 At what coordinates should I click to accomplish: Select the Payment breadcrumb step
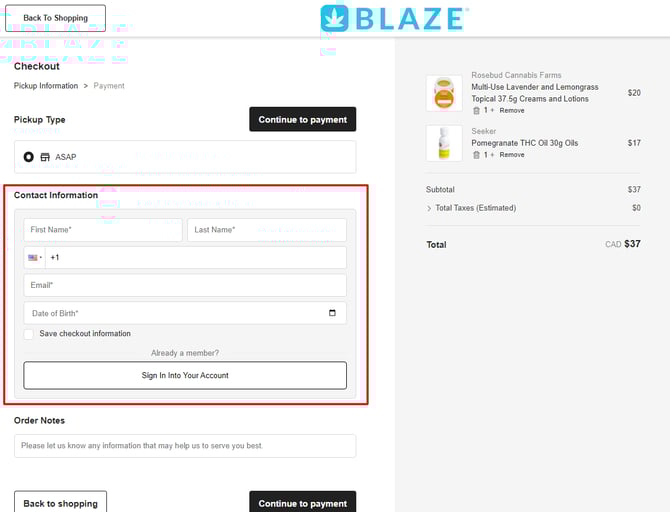[109, 86]
